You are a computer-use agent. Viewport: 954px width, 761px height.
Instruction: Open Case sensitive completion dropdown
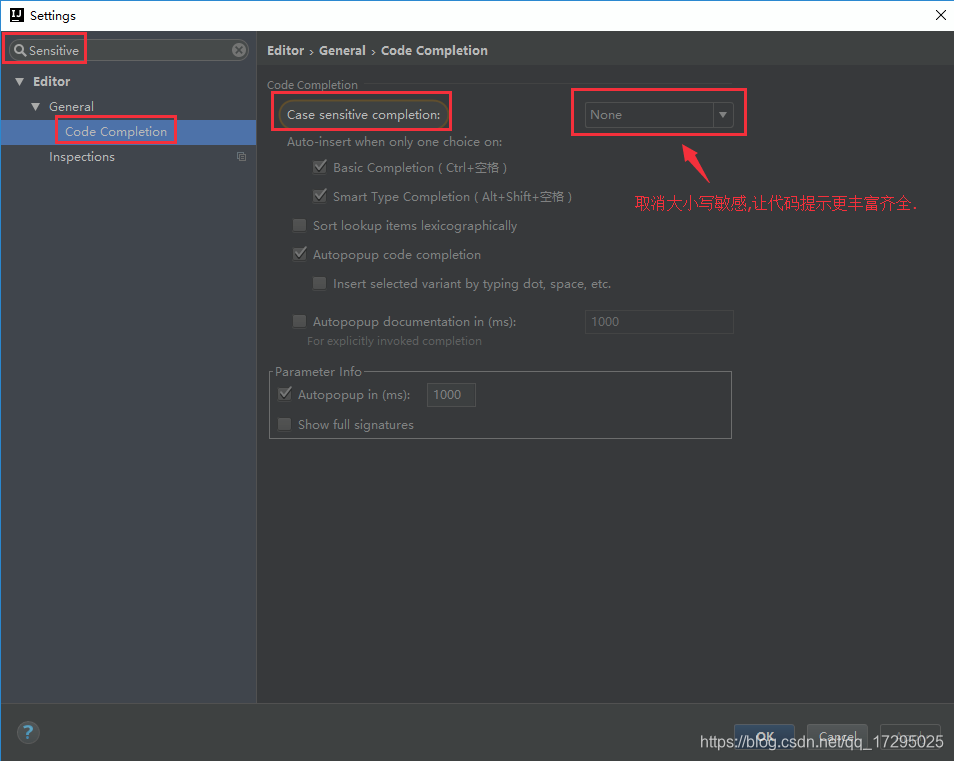659,114
